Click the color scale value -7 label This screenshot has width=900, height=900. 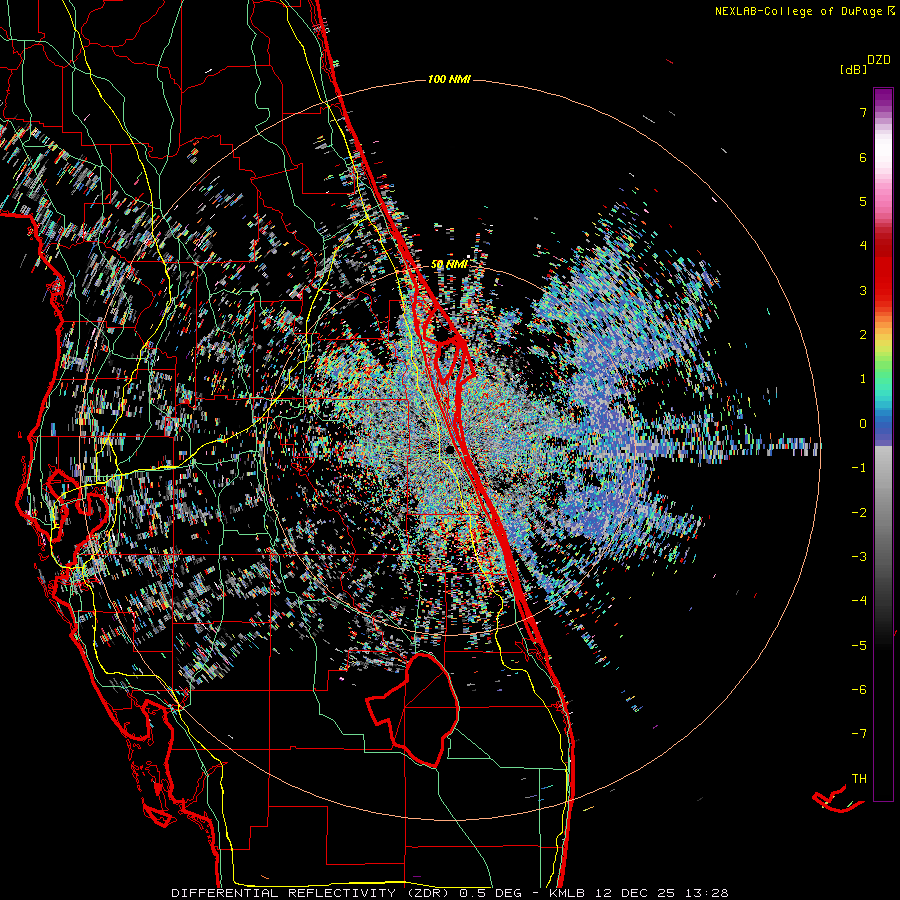tap(859, 734)
